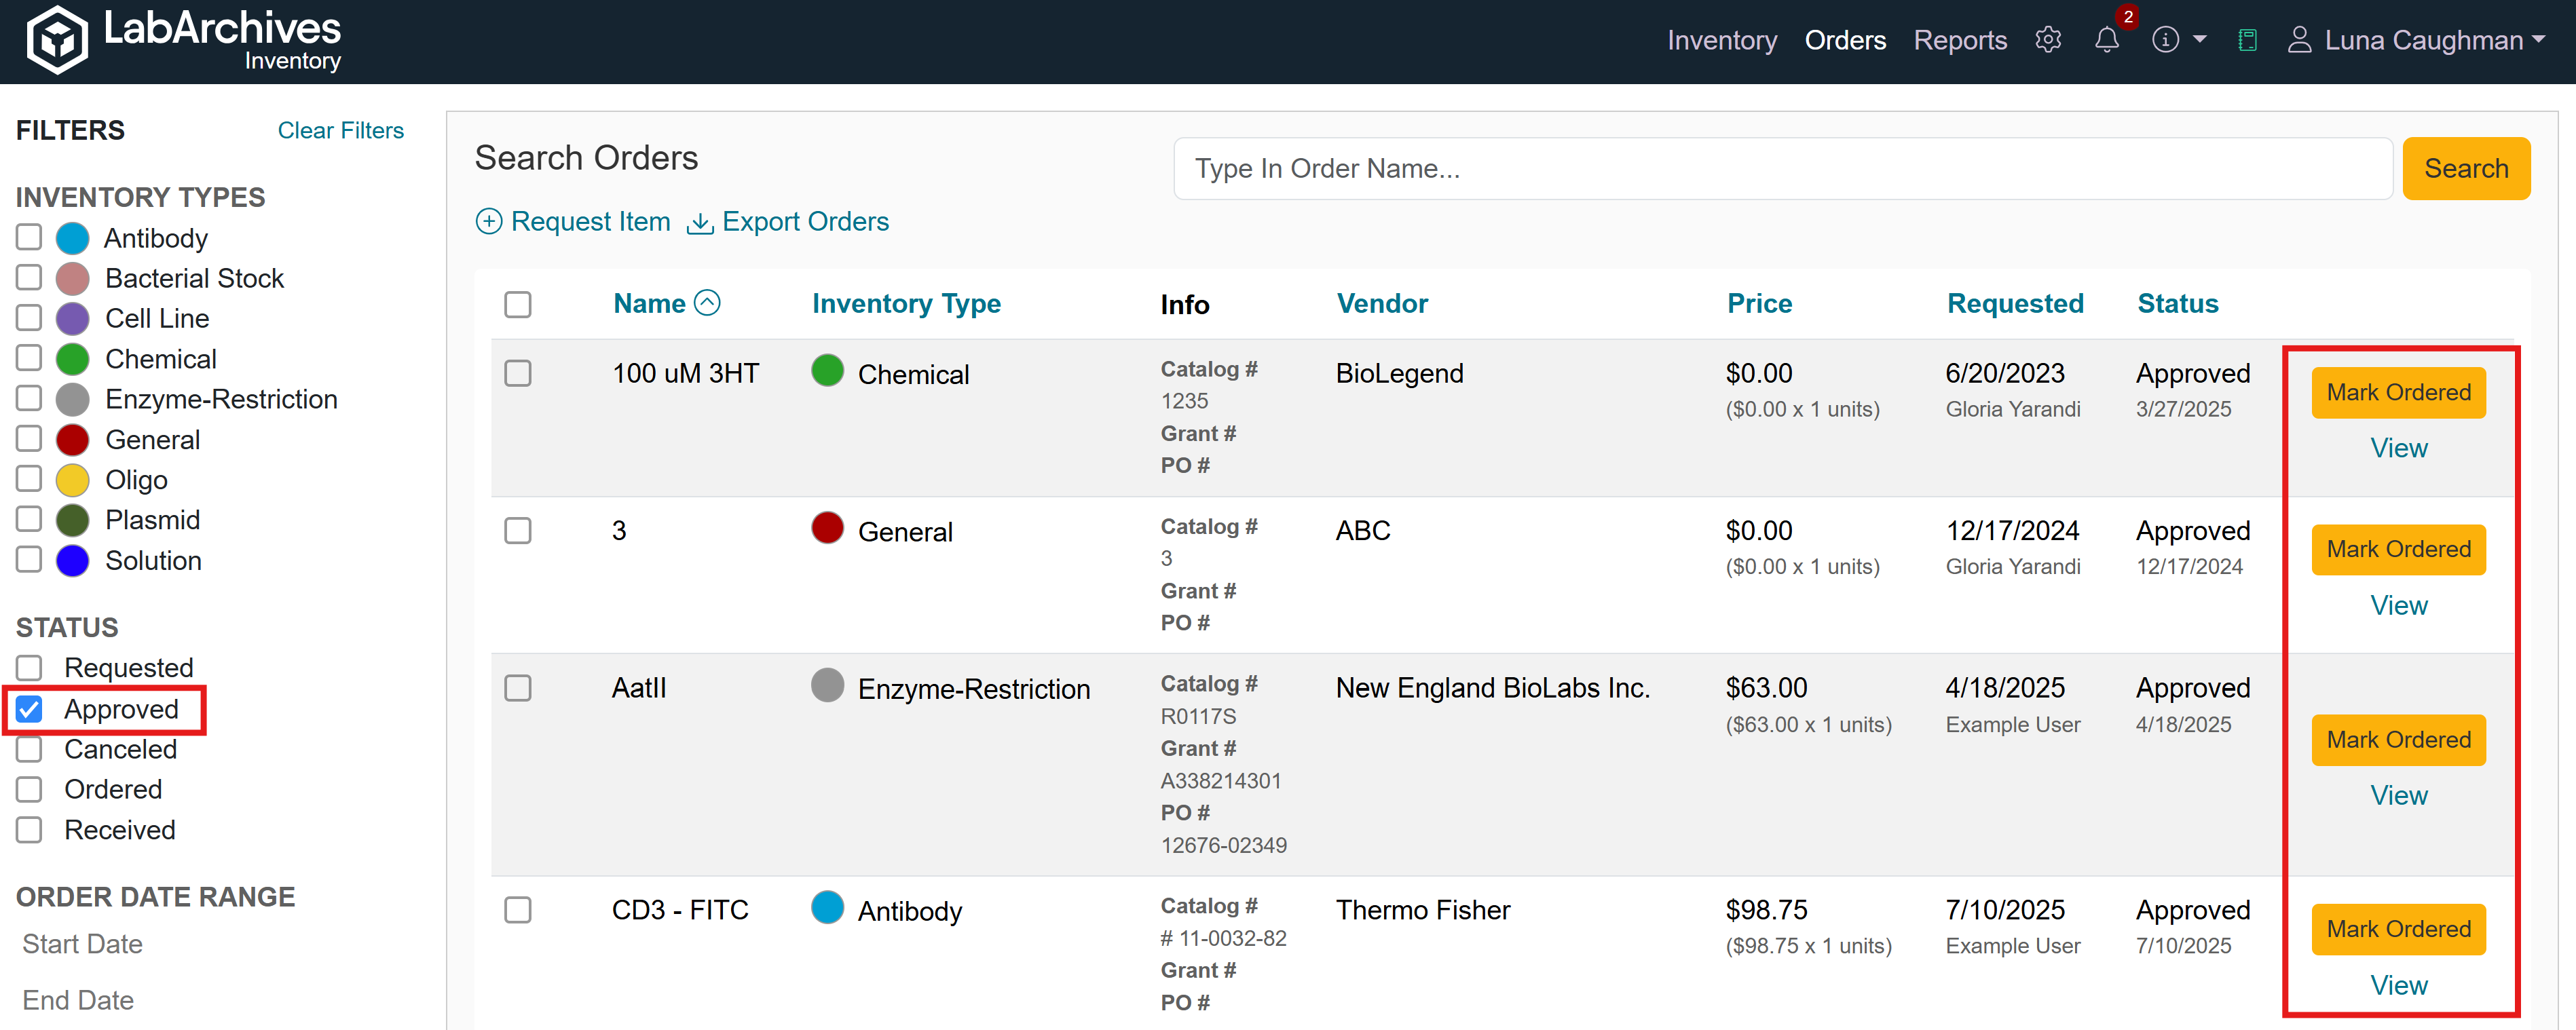Click the Name sort arrow icon
Screen dimensions: 2576x1030
click(707, 303)
